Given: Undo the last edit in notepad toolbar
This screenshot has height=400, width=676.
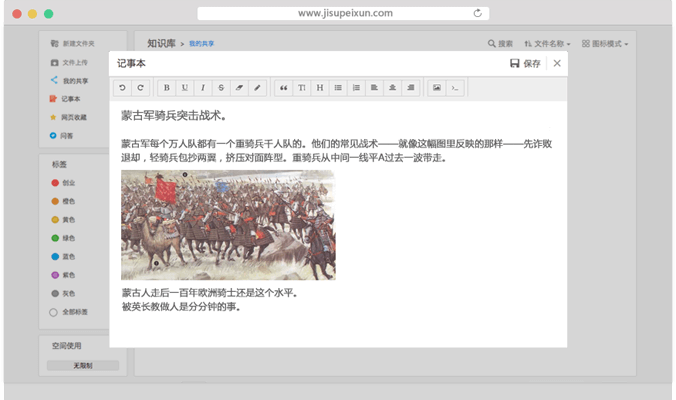Looking at the screenshot, I should point(122,88).
